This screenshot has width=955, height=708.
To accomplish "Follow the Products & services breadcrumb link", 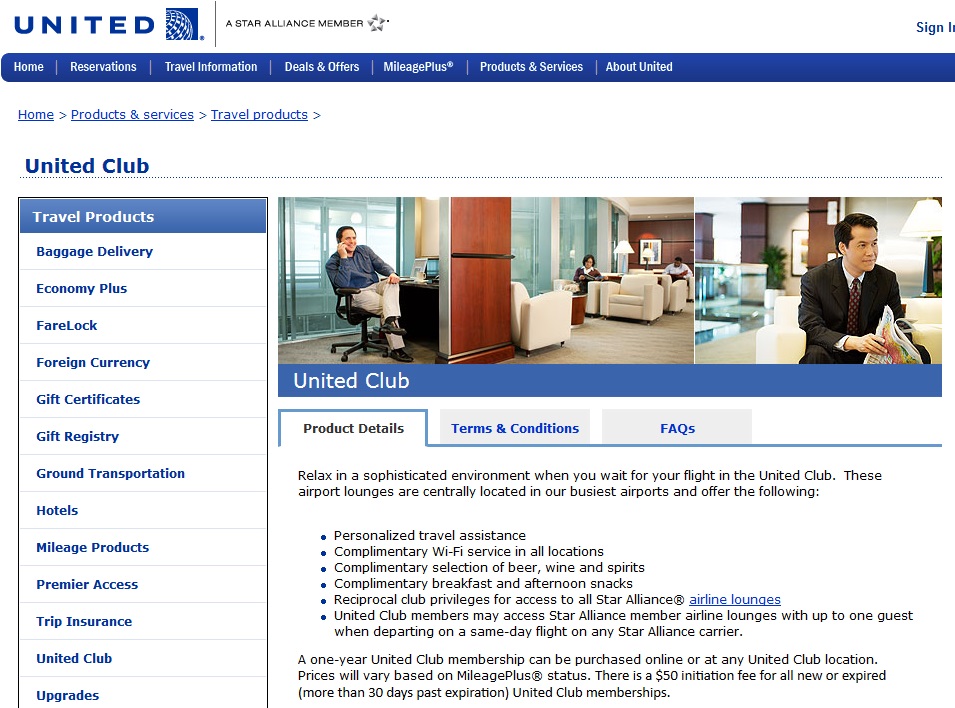I will tap(132, 115).
